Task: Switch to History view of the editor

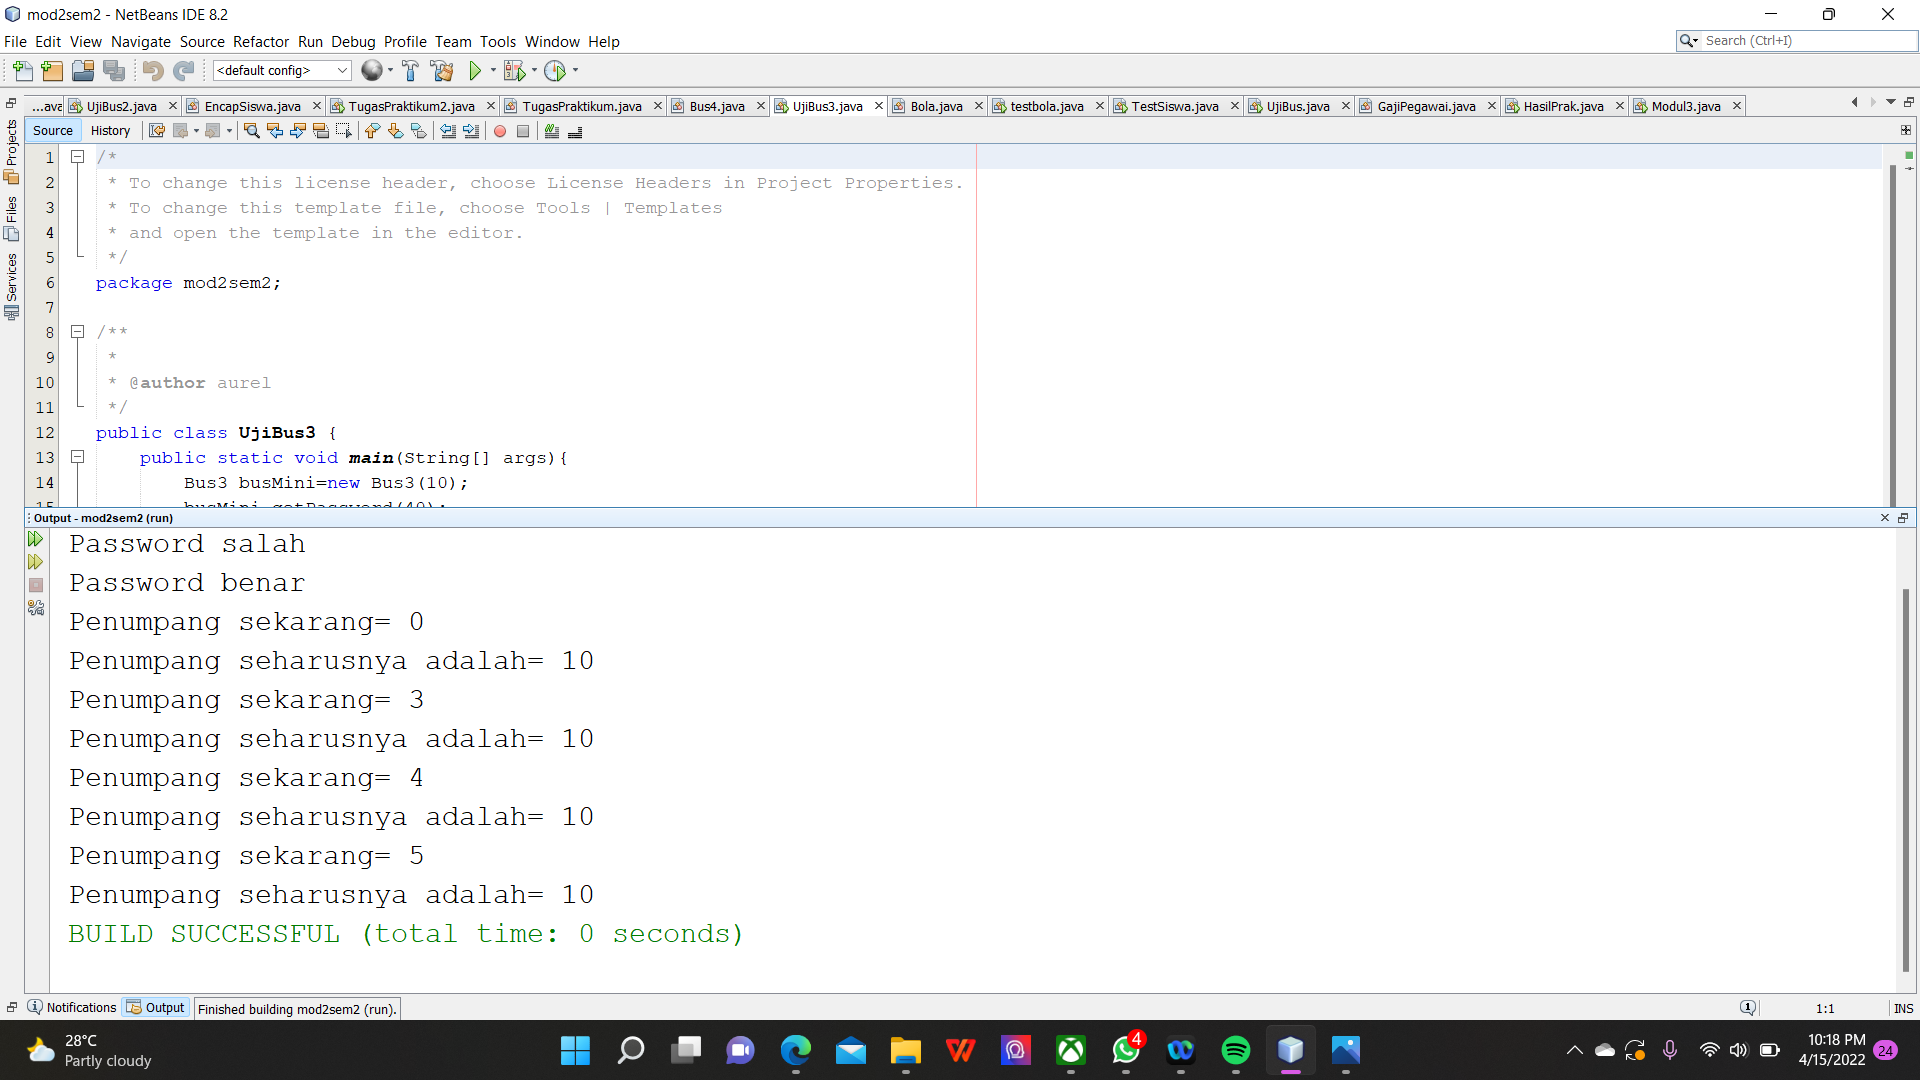Action: 110,131
